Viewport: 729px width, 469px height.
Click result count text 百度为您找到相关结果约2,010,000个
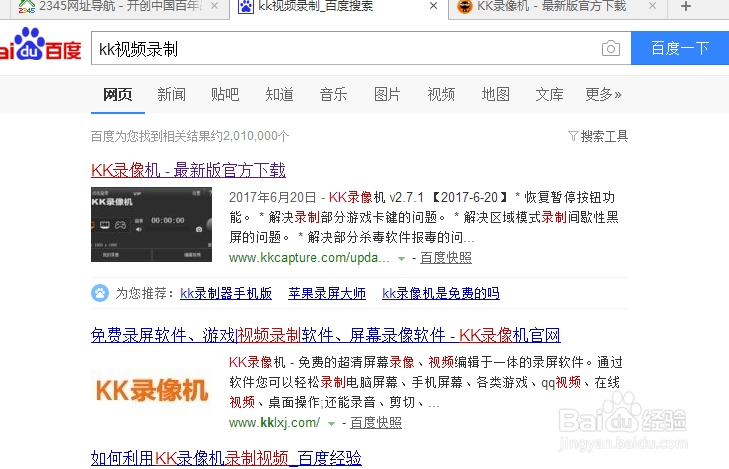190,136
